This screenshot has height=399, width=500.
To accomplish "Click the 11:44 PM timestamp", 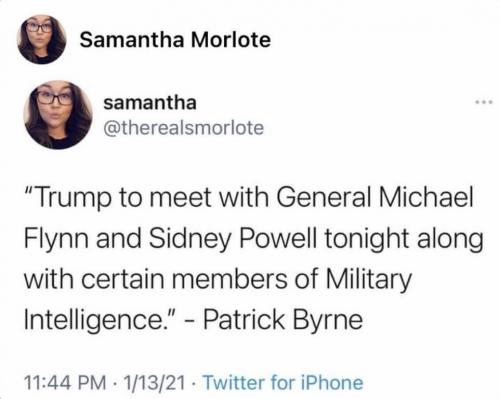I will 65,382.
